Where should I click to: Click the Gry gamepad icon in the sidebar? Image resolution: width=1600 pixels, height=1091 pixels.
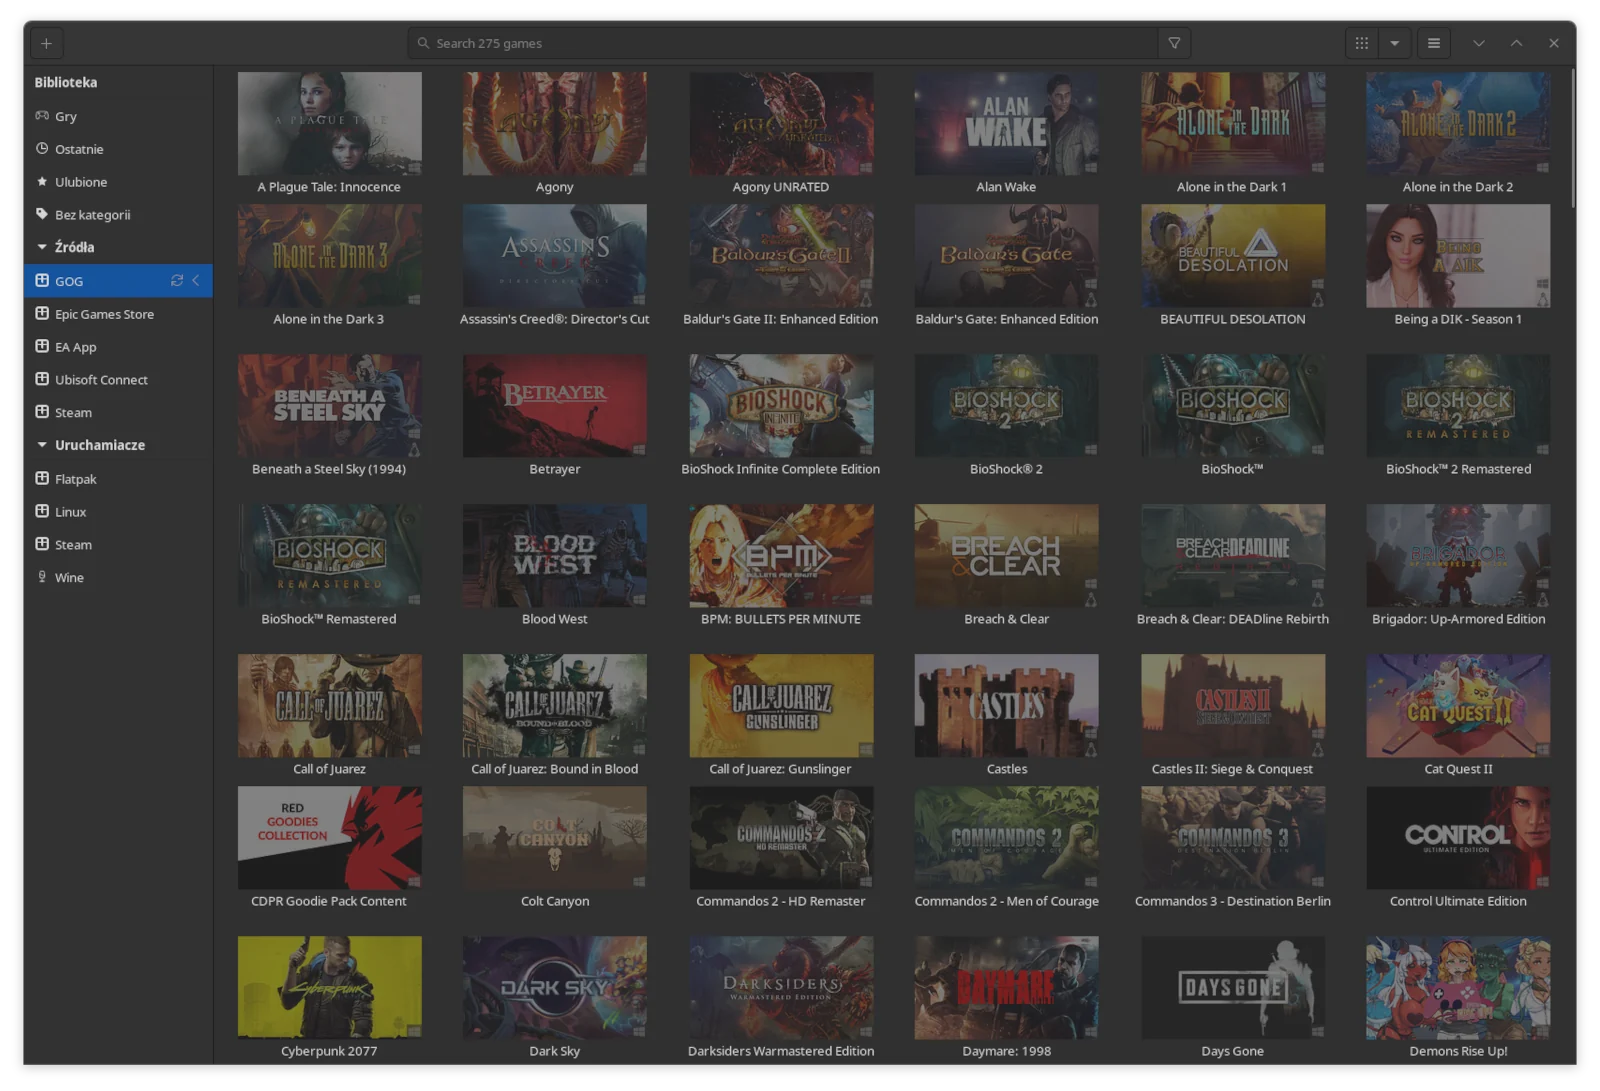42,116
